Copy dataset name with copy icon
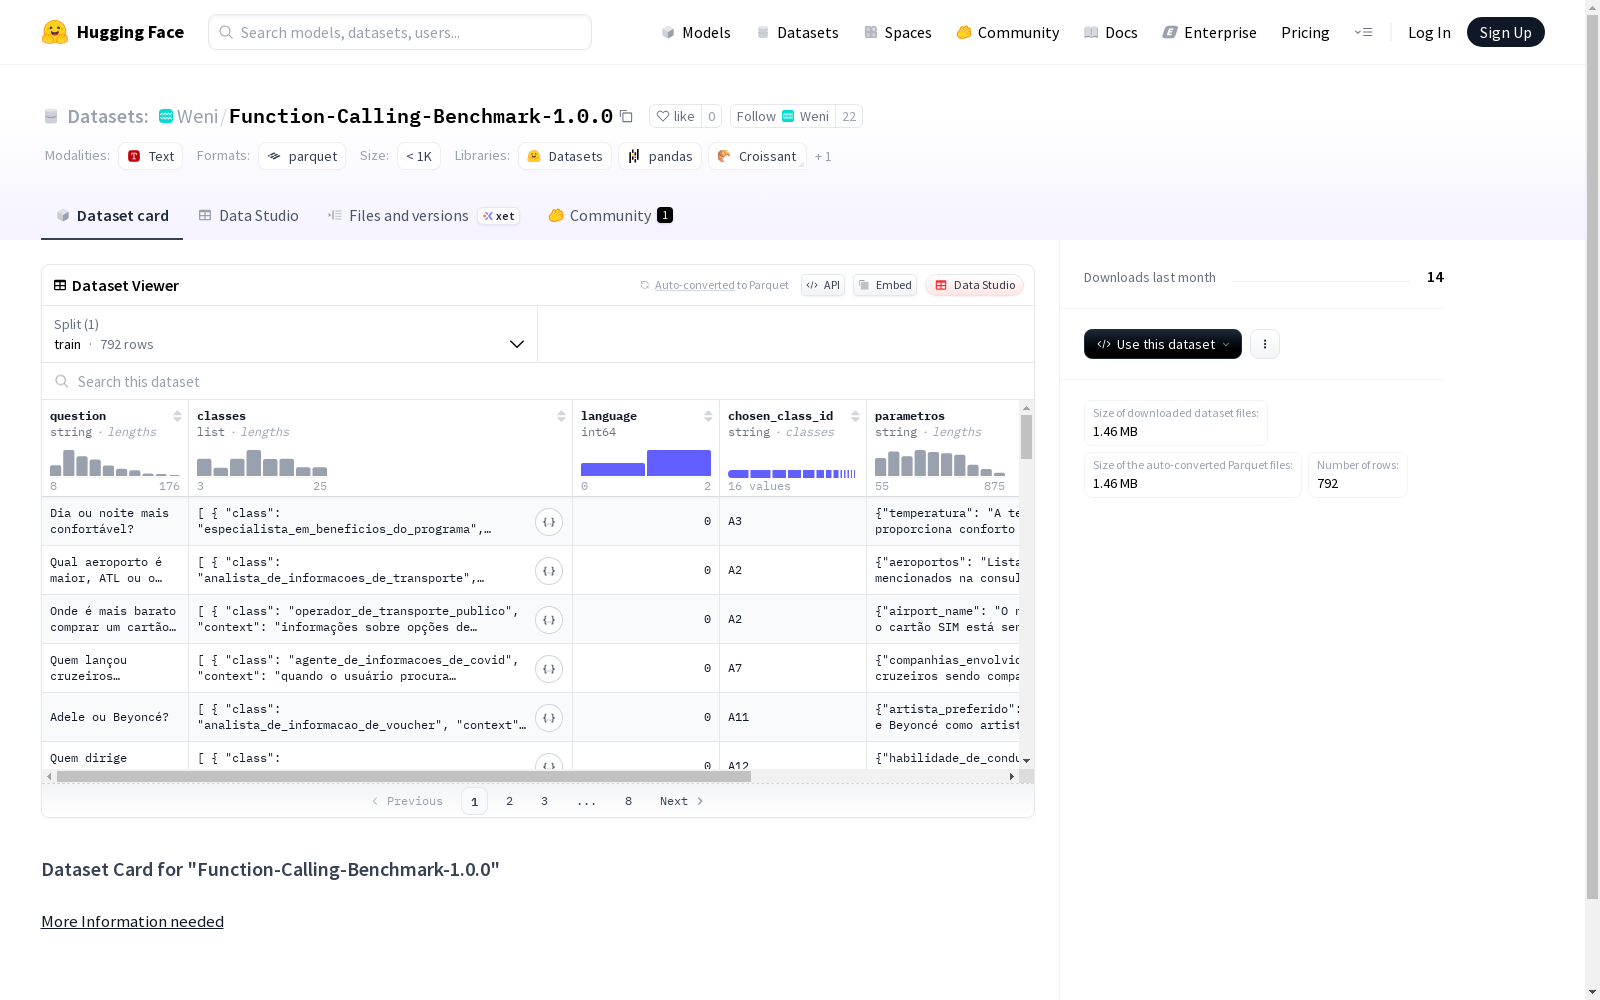Image resolution: width=1600 pixels, height=1000 pixels. point(626,116)
